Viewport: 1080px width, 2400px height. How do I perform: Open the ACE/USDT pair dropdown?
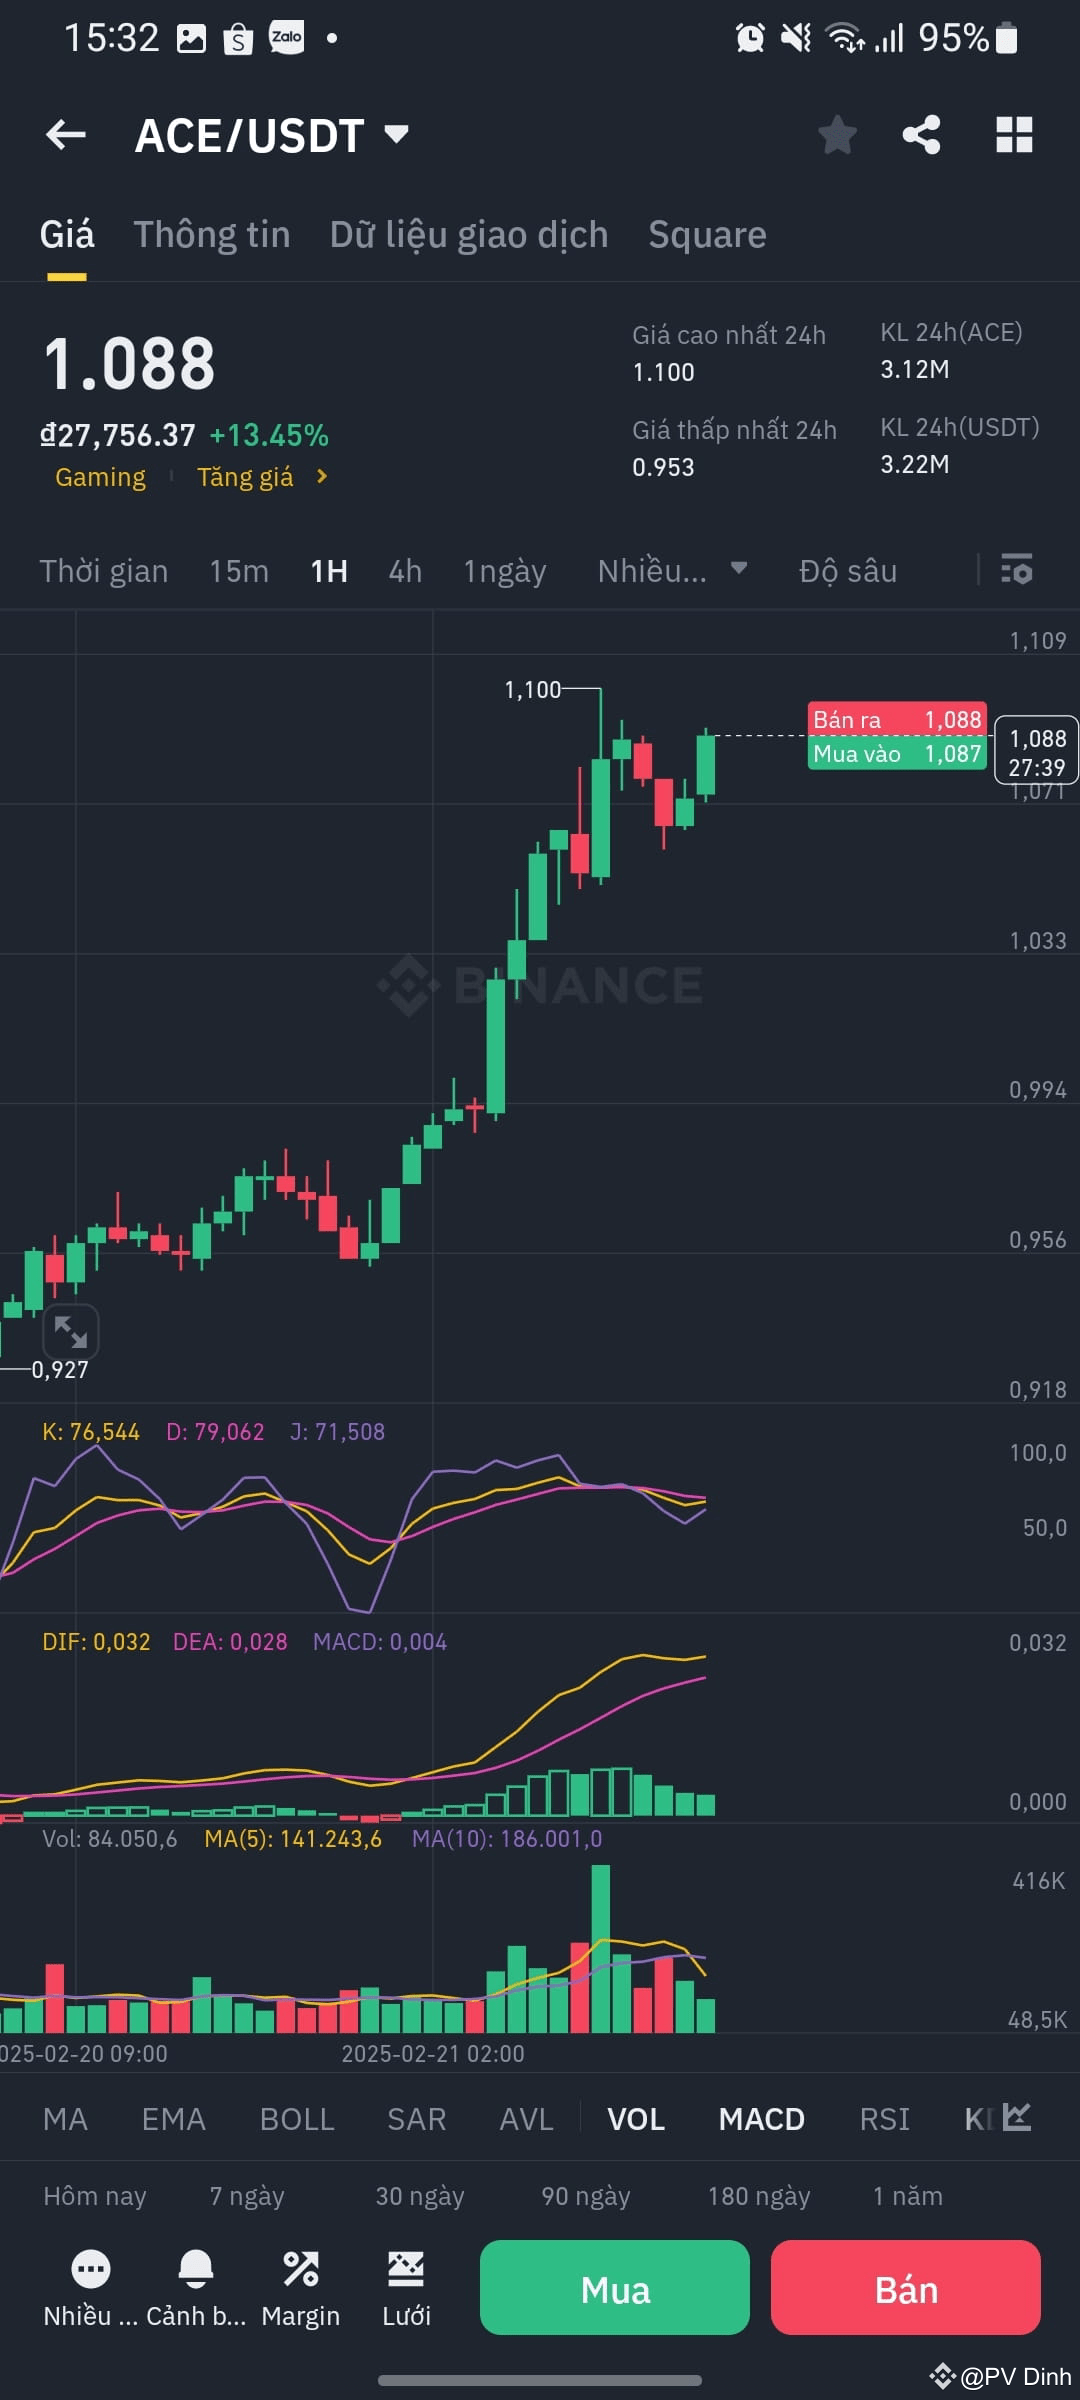270,135
